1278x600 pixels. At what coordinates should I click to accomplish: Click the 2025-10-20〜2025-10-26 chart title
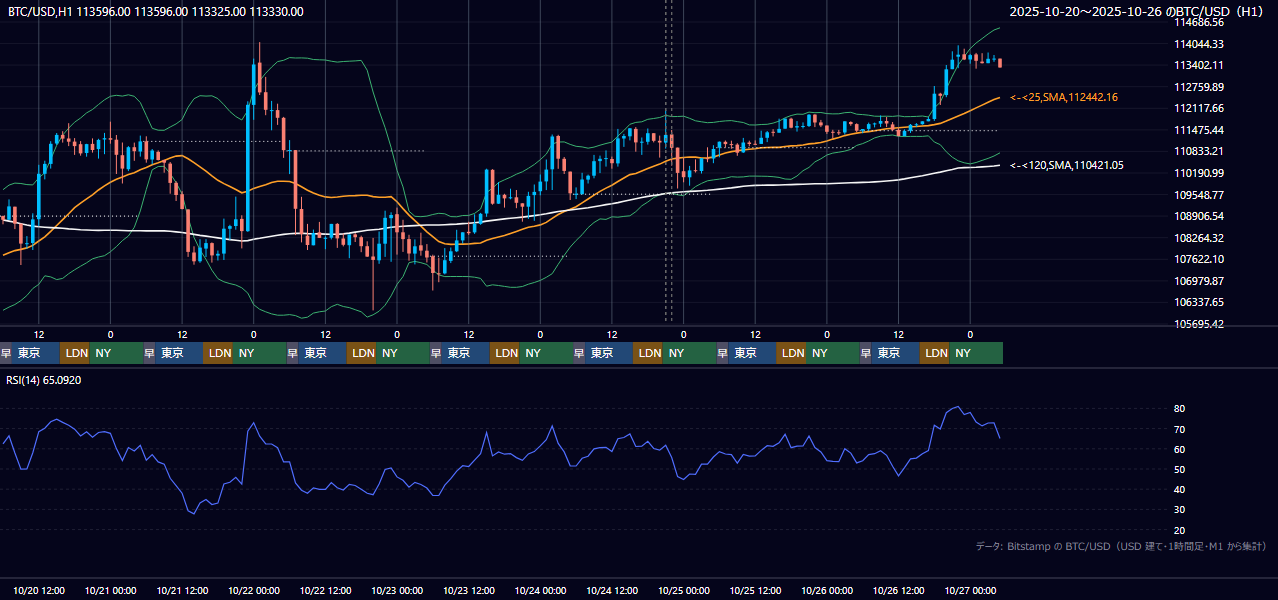1137,12
